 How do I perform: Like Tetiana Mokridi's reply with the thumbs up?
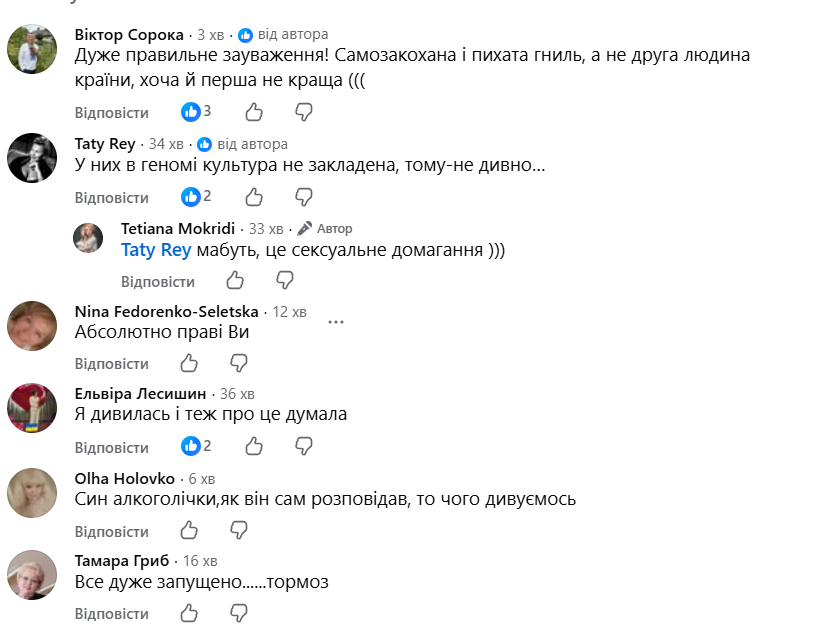235,281
